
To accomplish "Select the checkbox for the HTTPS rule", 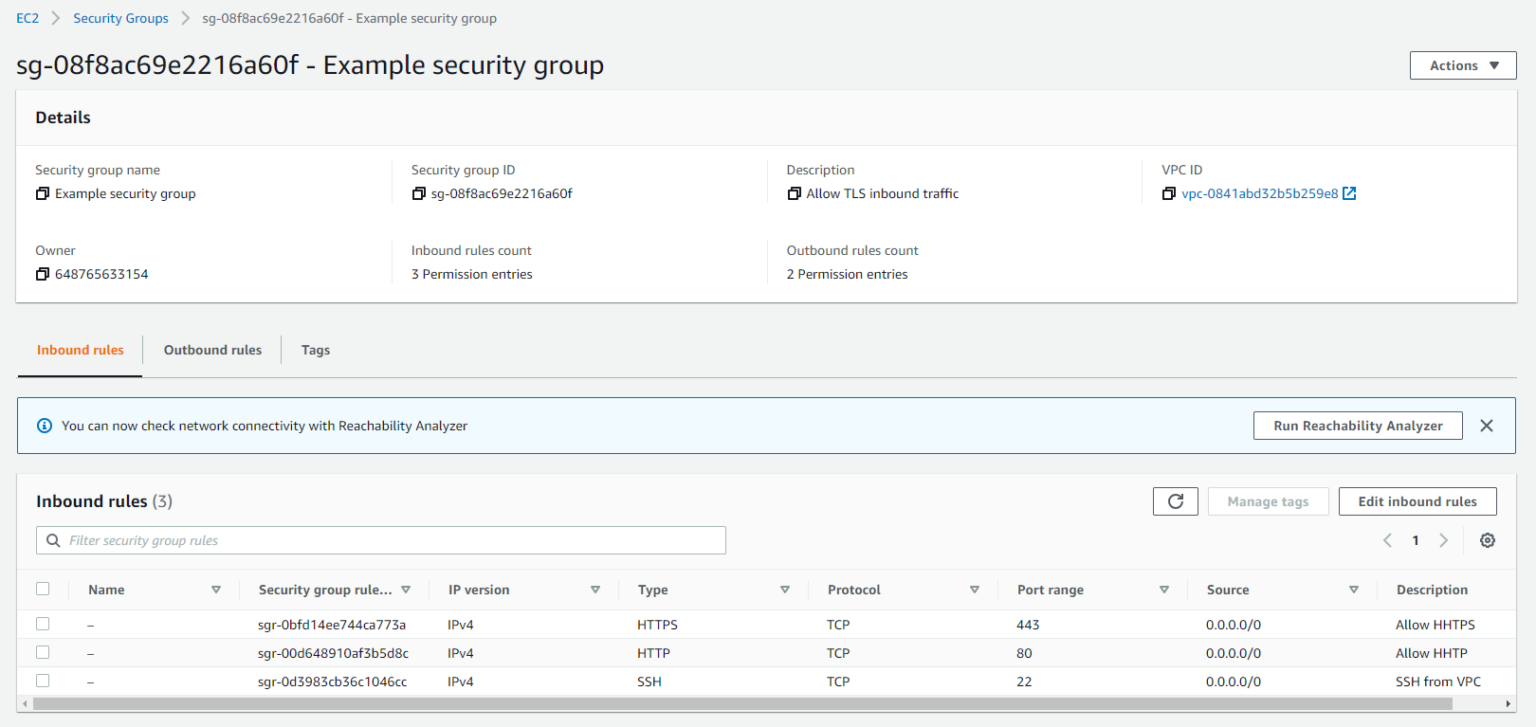I will [x=43, y=623].
